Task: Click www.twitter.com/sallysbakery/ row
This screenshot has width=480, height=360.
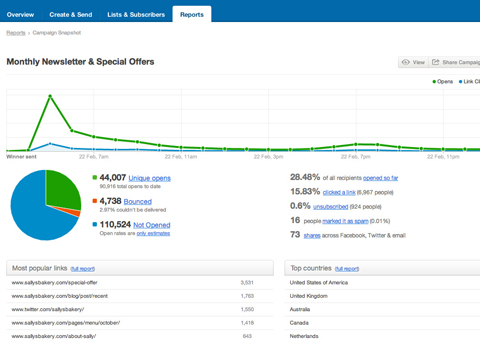Action: tap(140, 309)
